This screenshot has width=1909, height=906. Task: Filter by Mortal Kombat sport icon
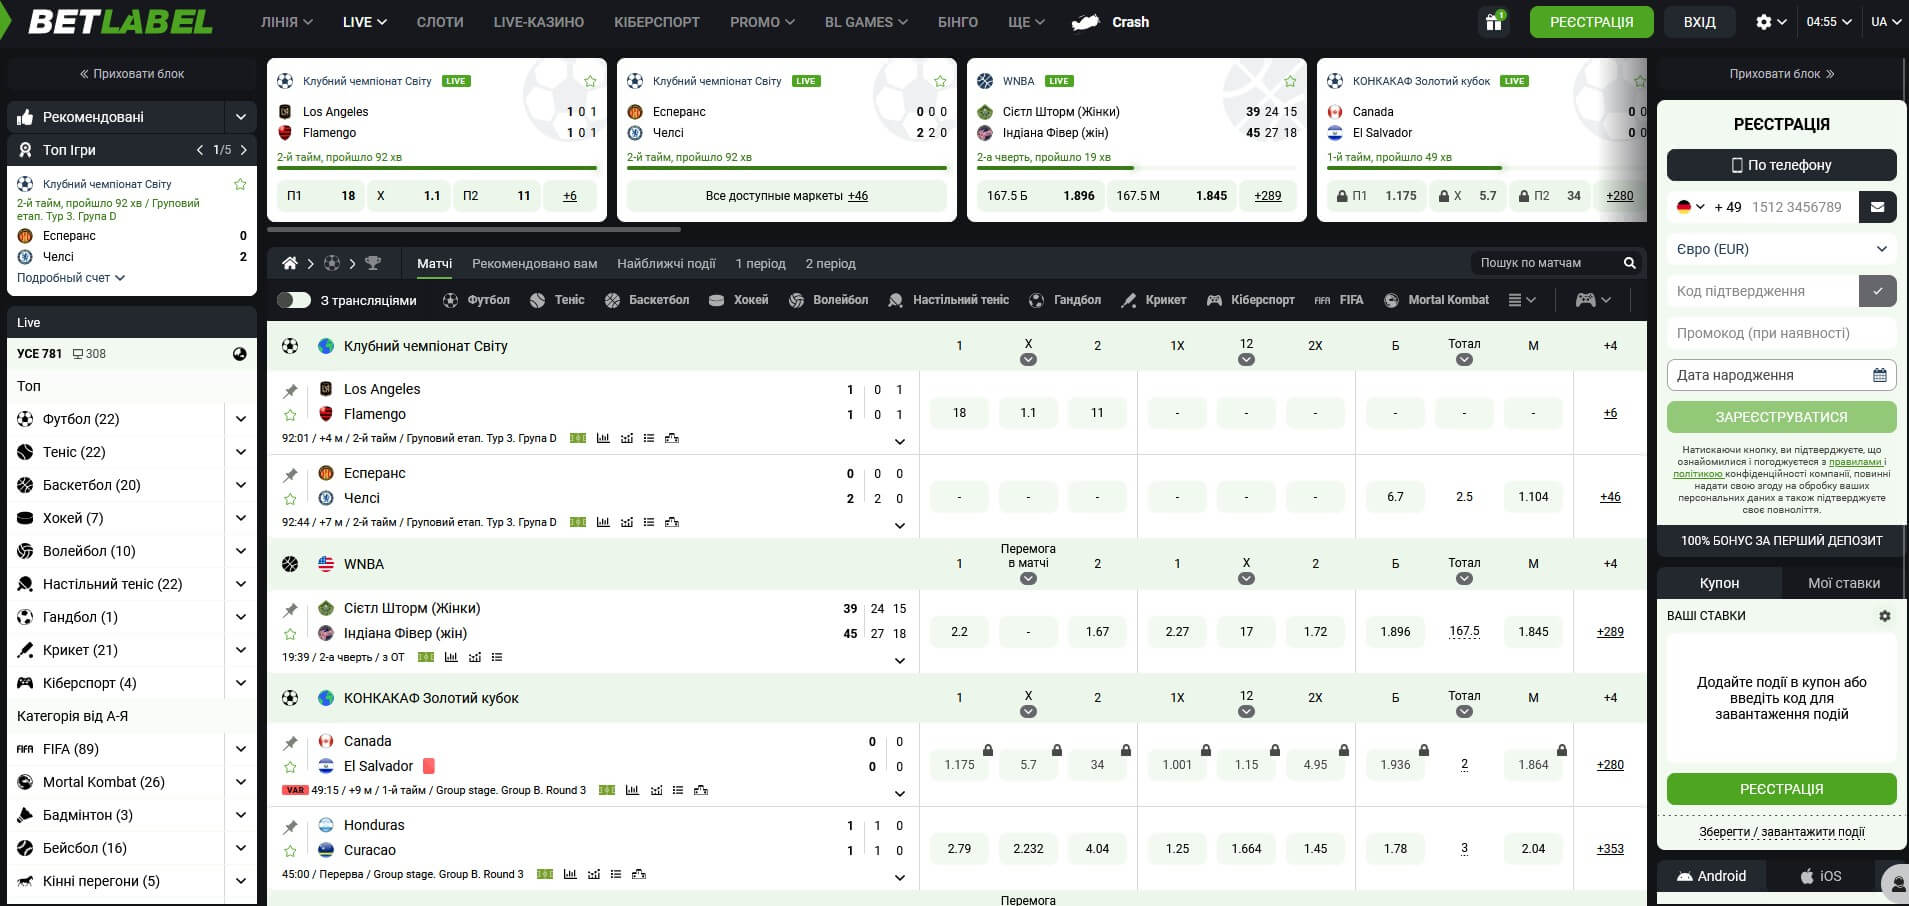(x=1390, y=300)
